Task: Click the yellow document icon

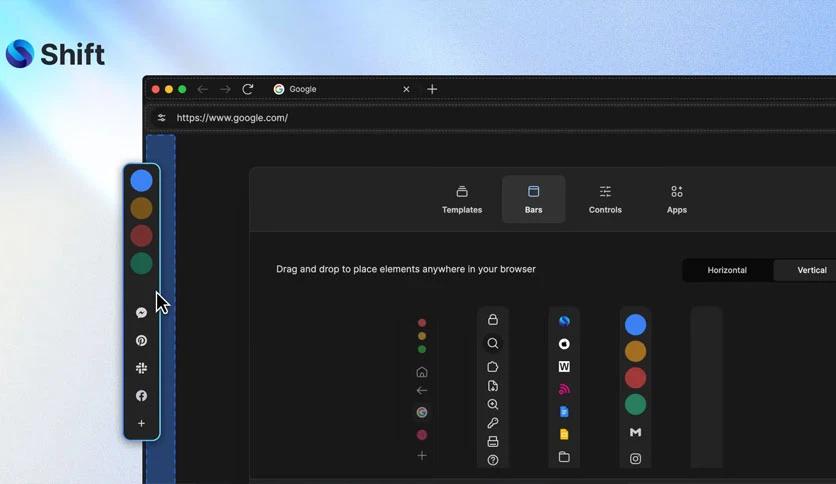Action: click(564, 434)
